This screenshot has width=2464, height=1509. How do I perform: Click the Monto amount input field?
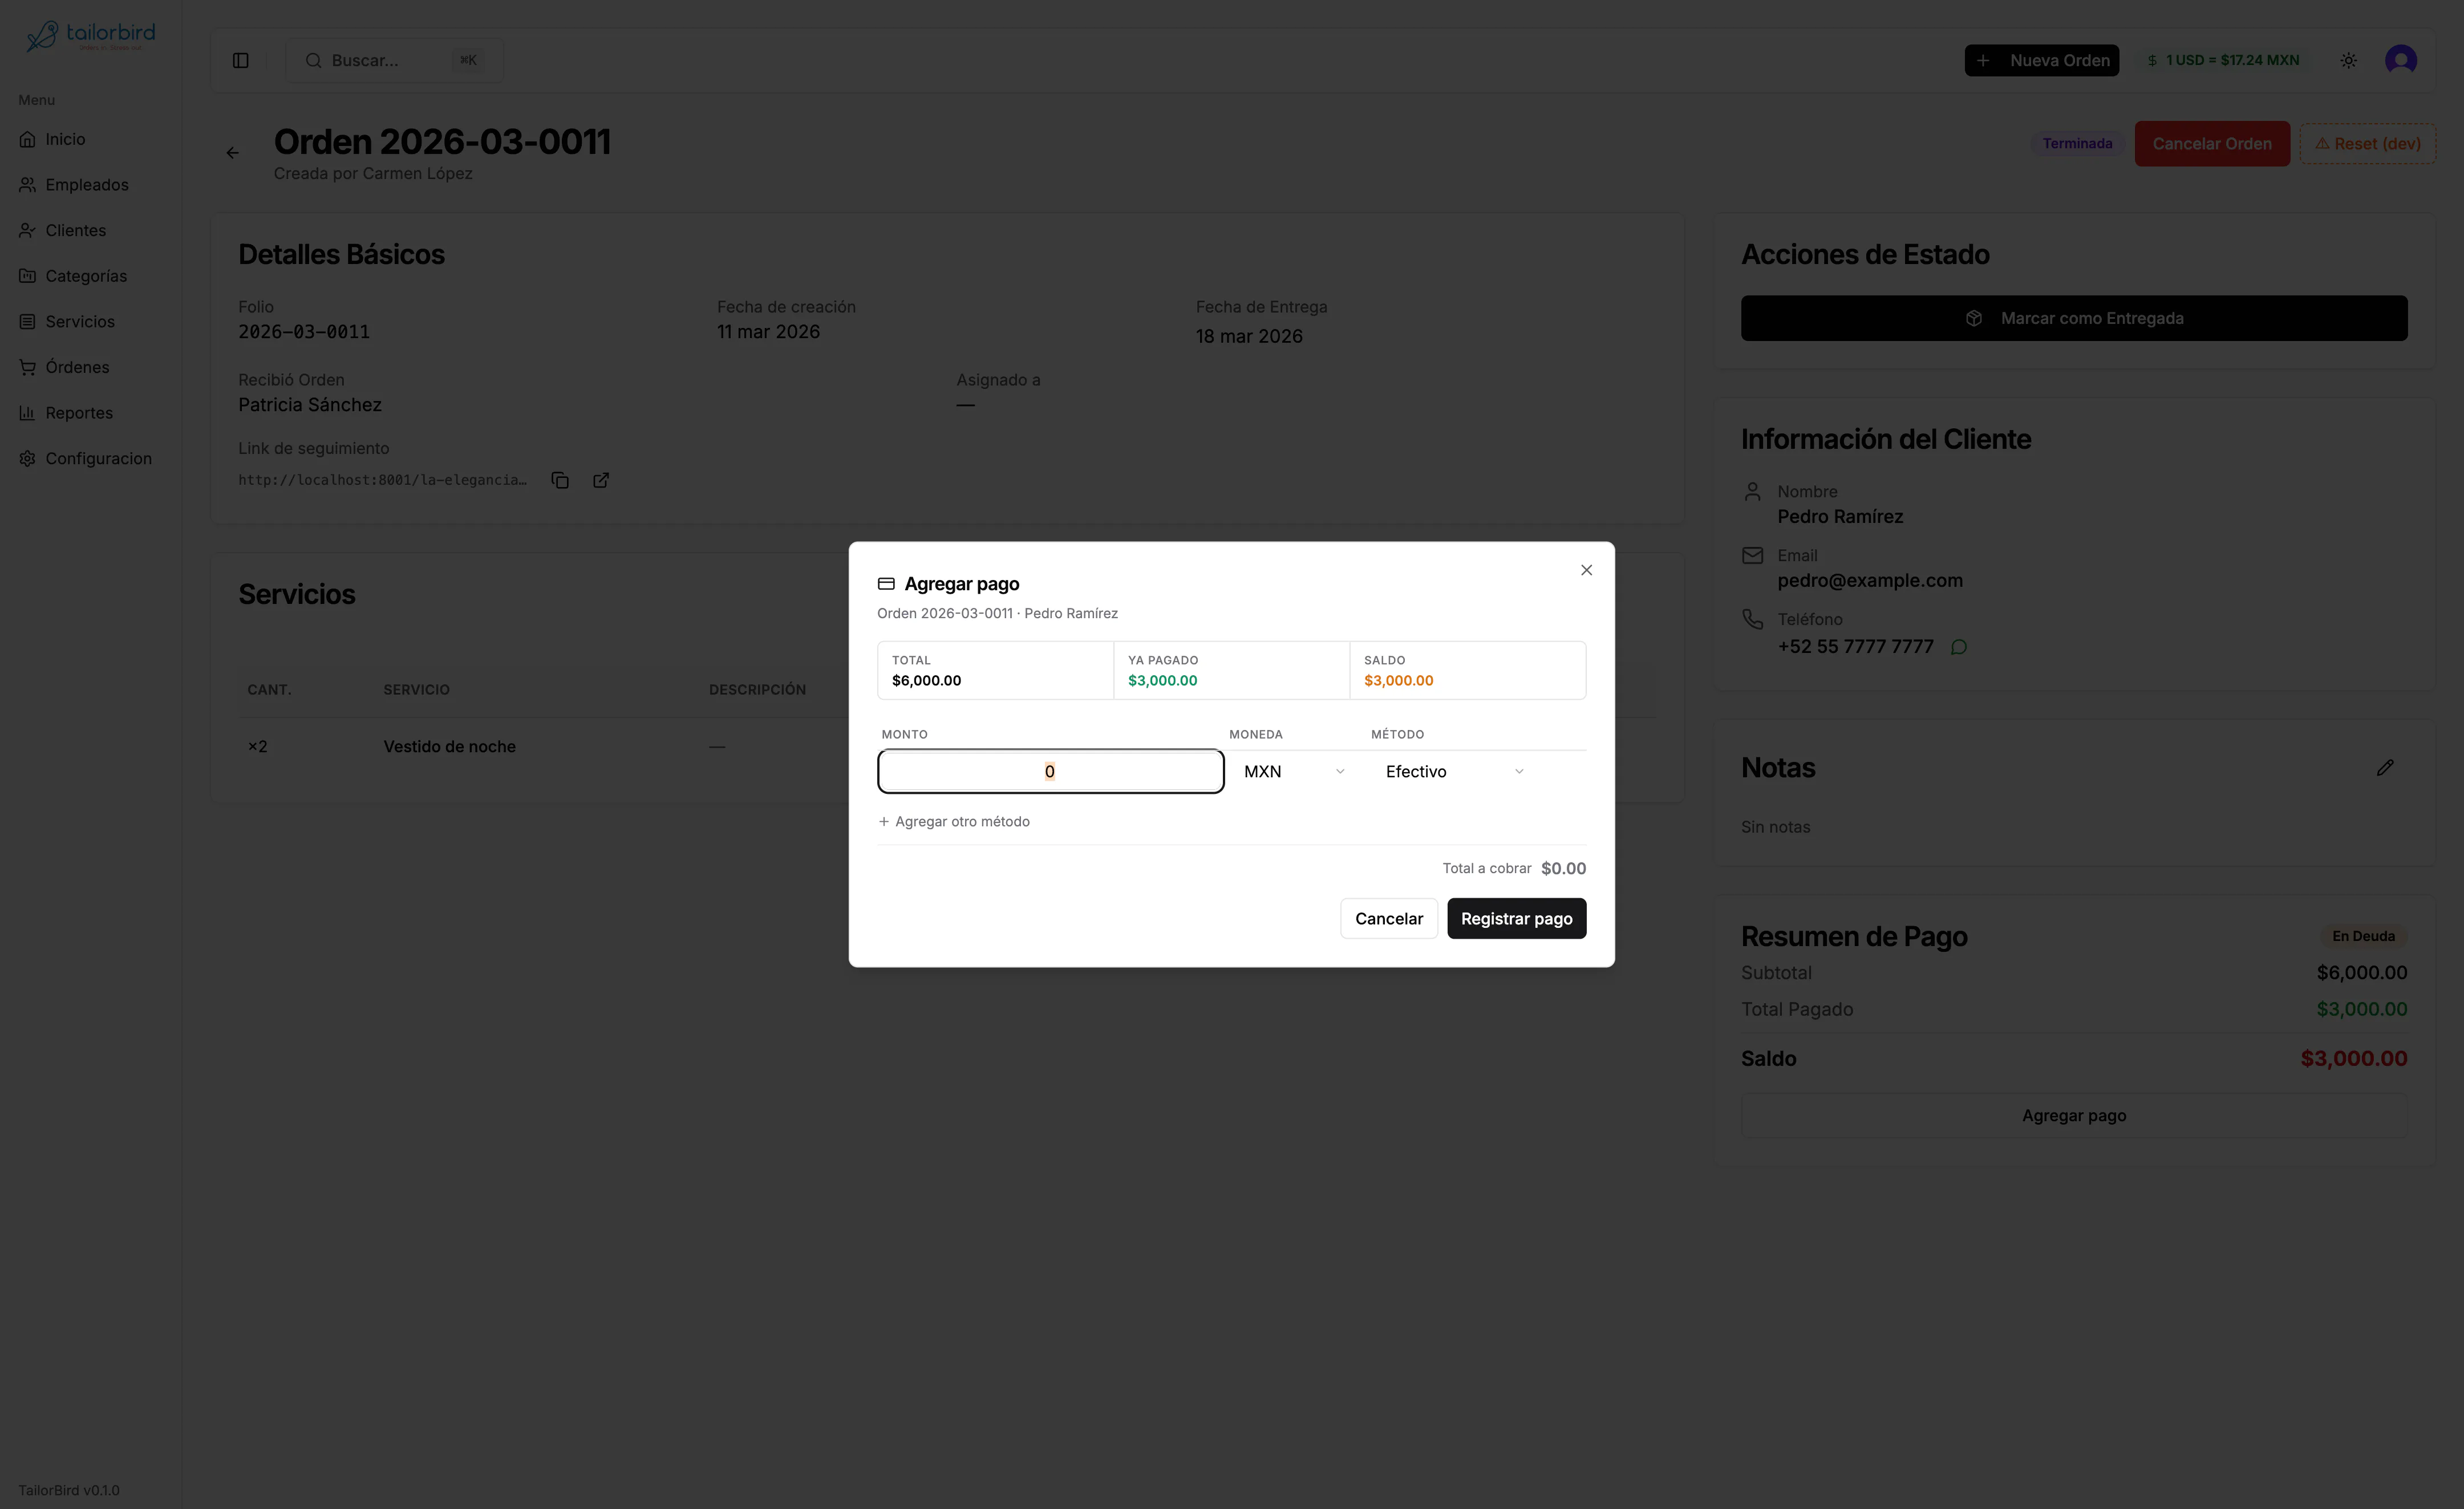[x=1050, y=771]
